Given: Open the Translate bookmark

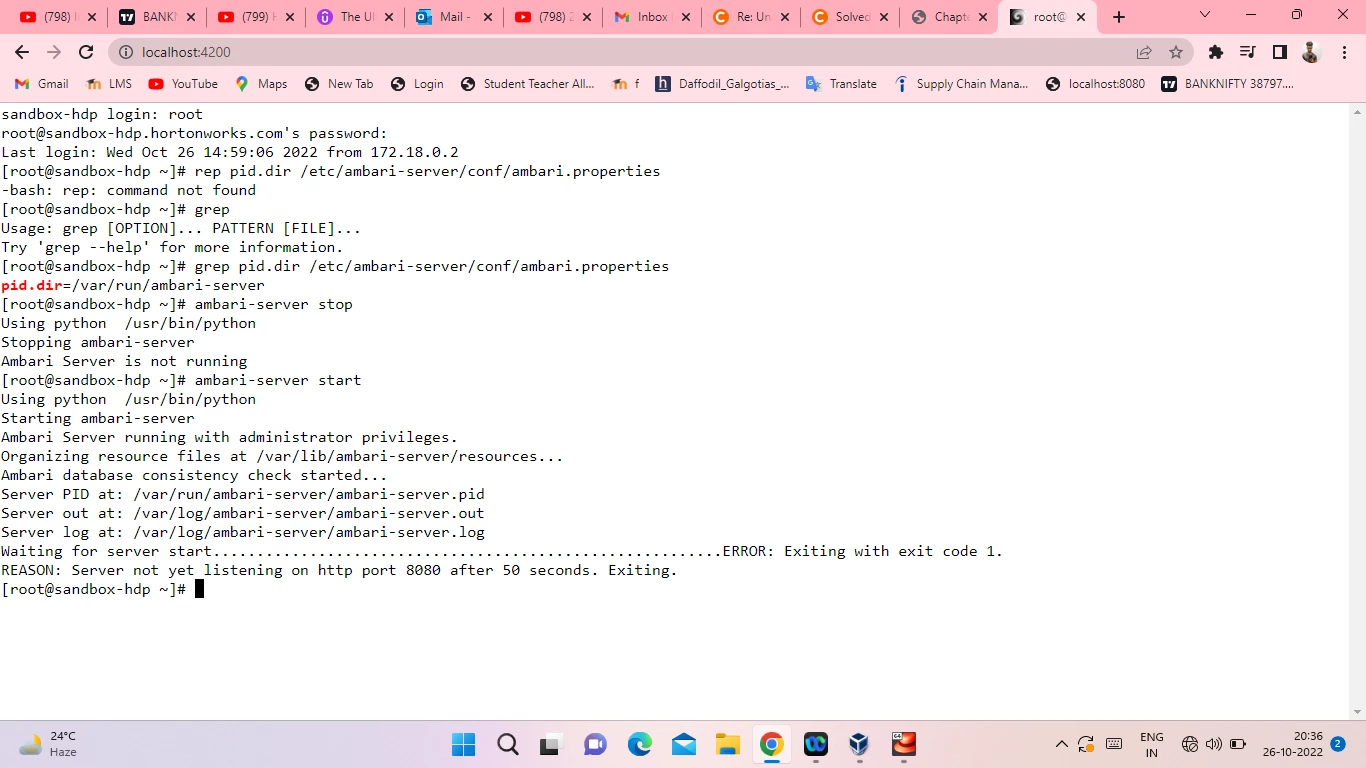Looking at the screenshot, I should 841,84.
